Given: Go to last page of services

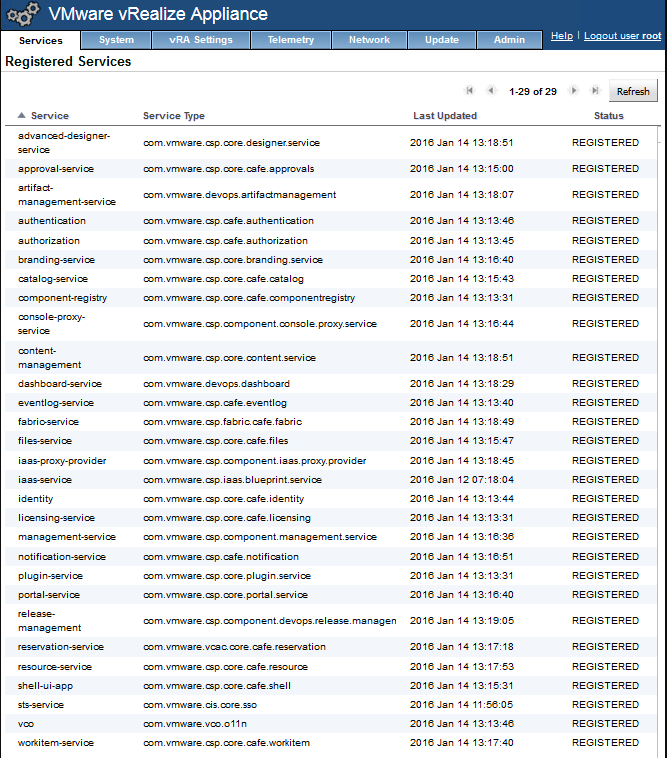Looking at the screenshot, I should coord(595,90).
